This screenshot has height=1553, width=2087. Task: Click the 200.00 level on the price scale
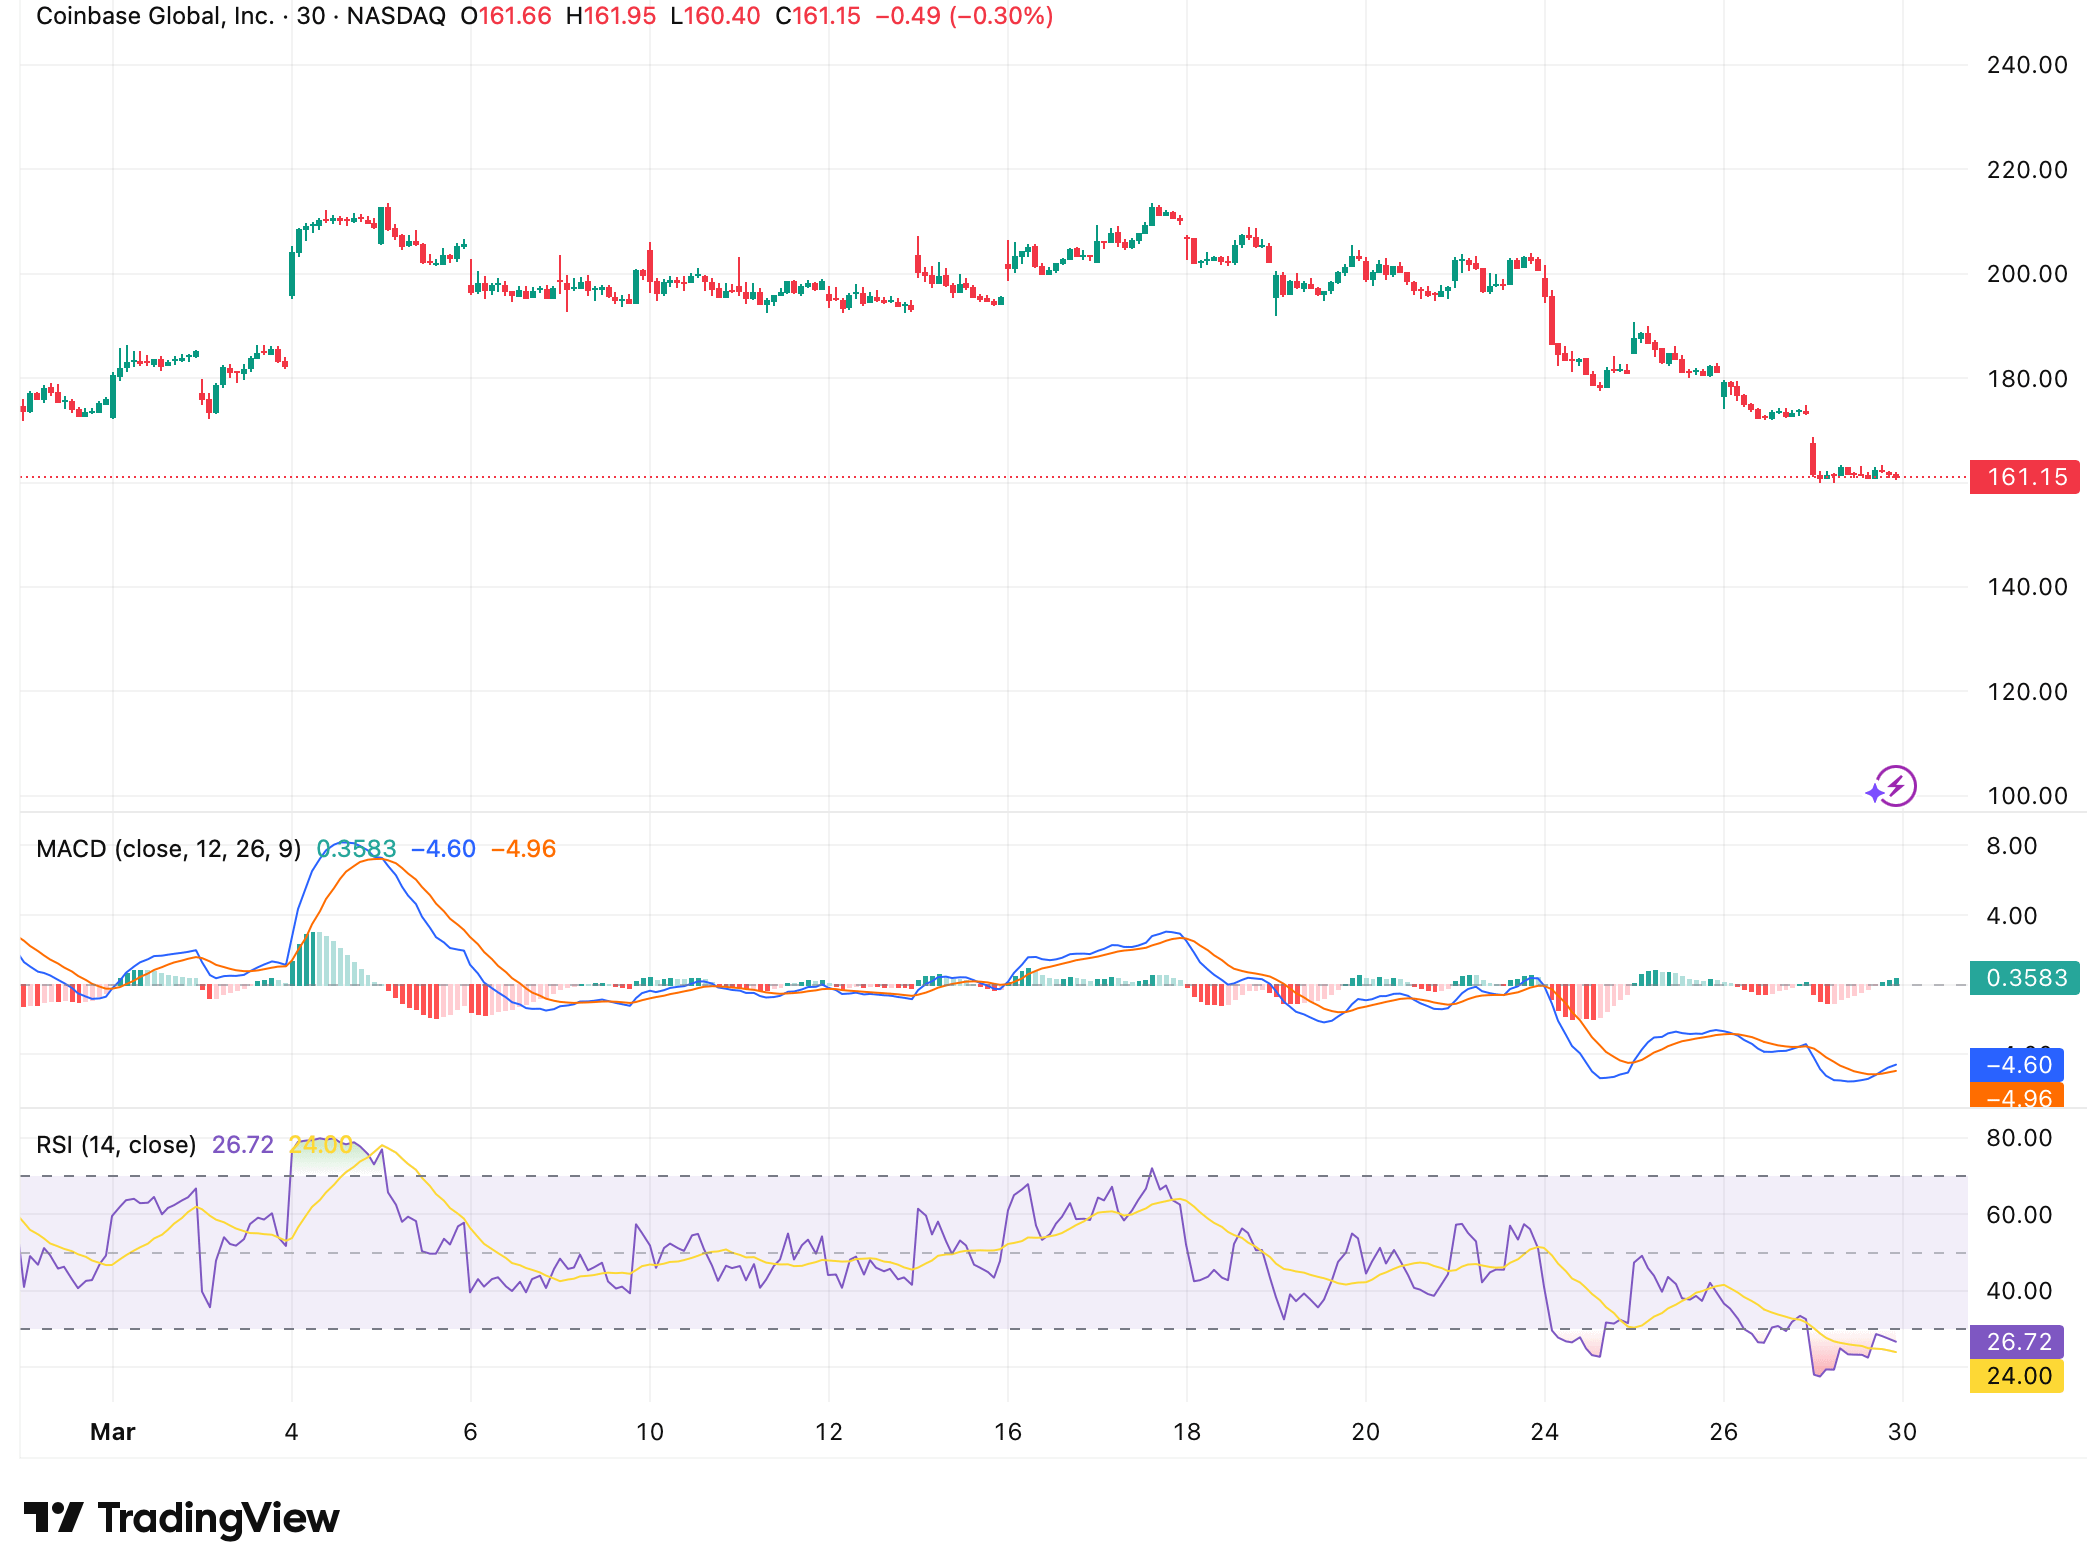[2030, 275]
